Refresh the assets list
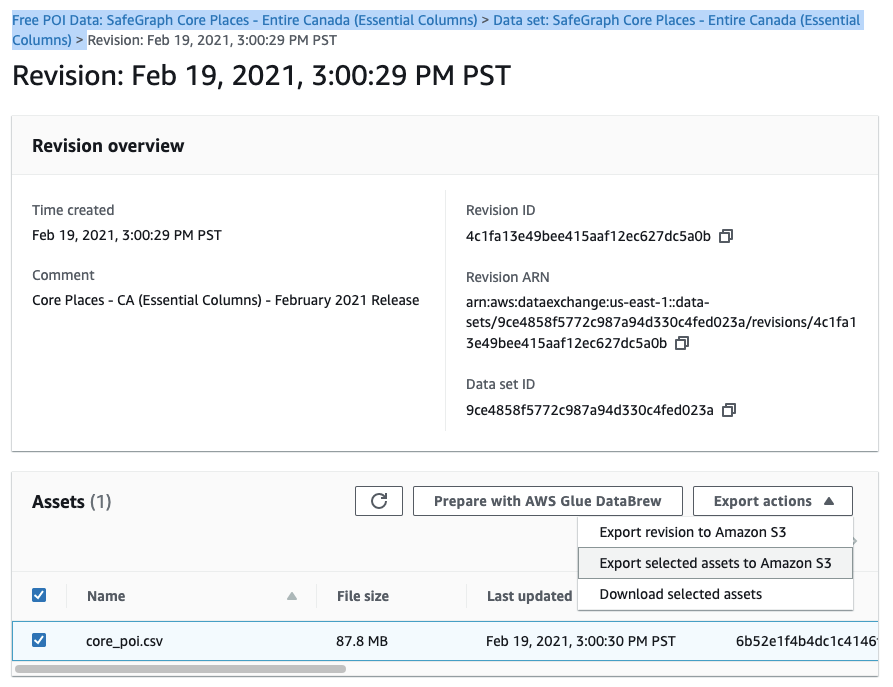 coord(379,501)
